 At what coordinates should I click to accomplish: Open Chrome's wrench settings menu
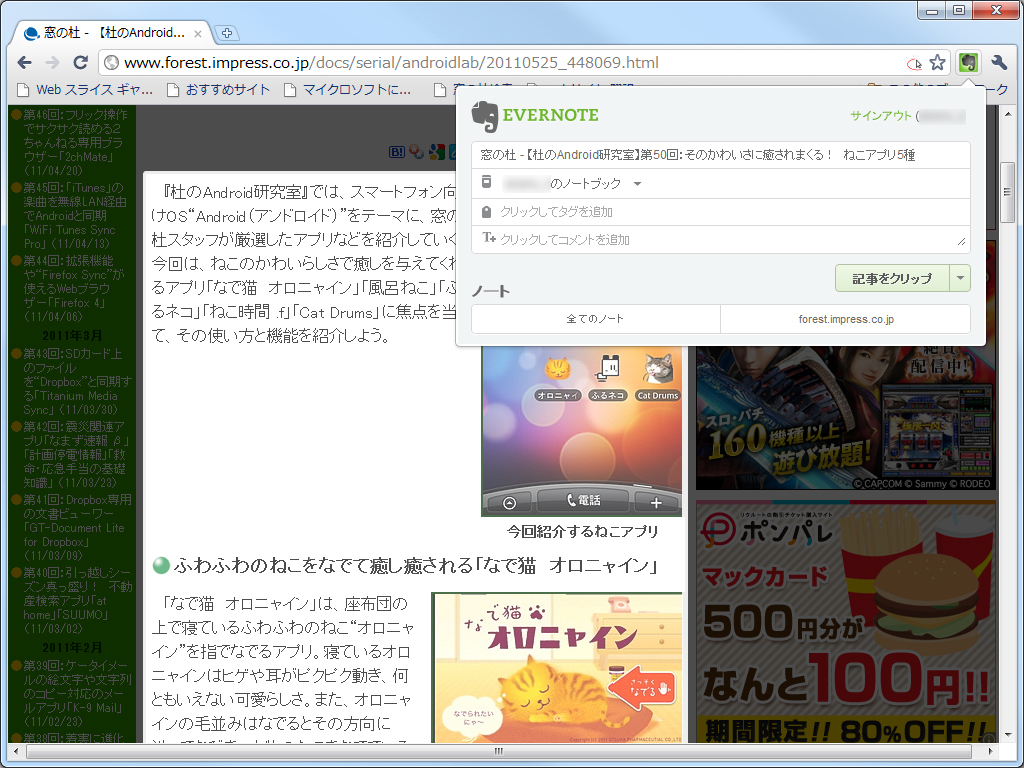998,61
